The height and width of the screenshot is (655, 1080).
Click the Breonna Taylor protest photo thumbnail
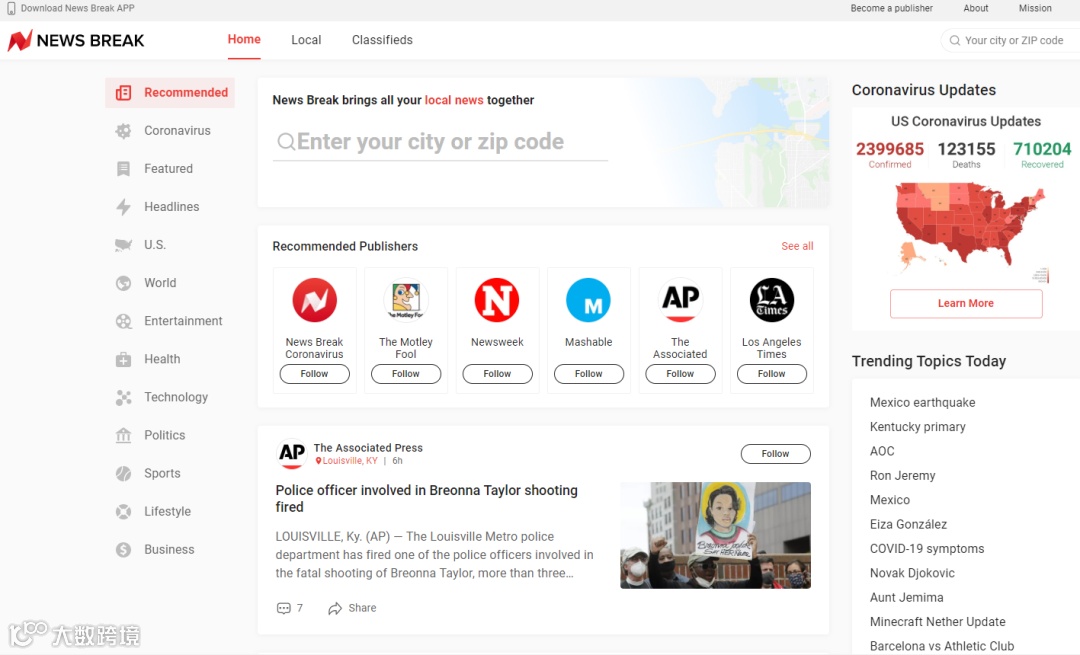click(x=715, y=535)
